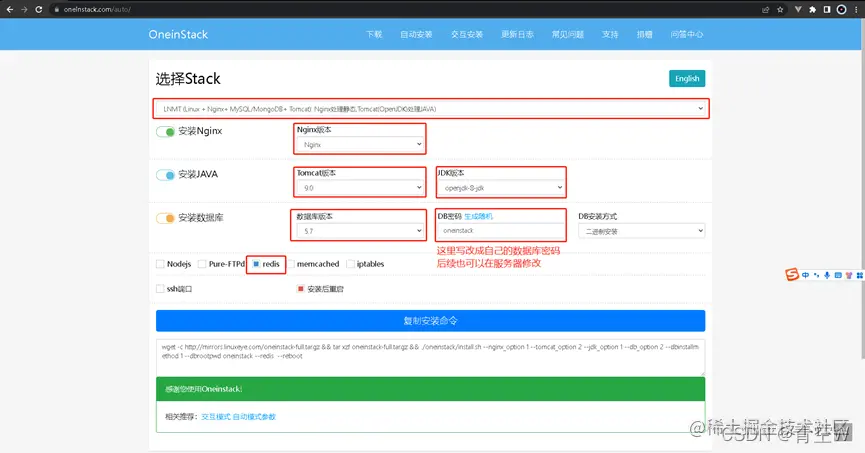Check the Nodejs checkbox
Viewport: 865px width, 453px height.
coord(160,264)
